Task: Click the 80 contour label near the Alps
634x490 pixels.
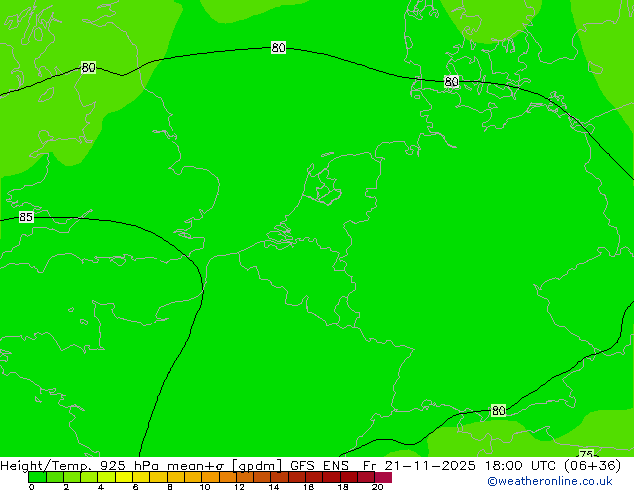Action: 498,411
